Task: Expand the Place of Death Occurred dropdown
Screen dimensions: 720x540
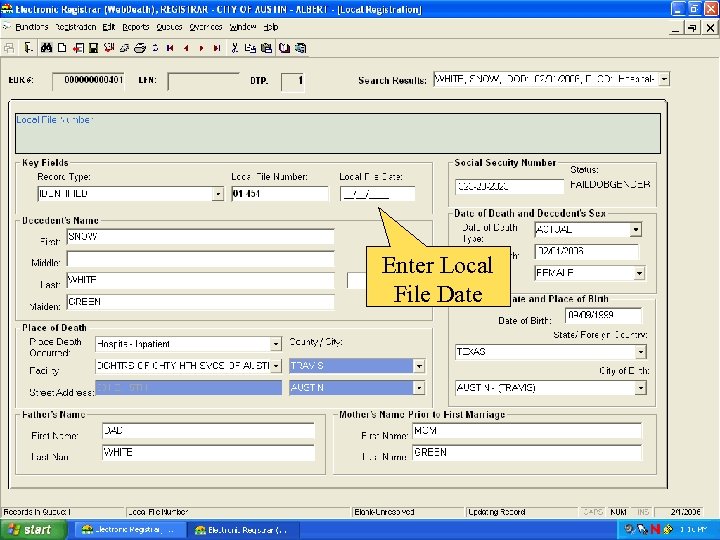Action: (x=276, y=344)
